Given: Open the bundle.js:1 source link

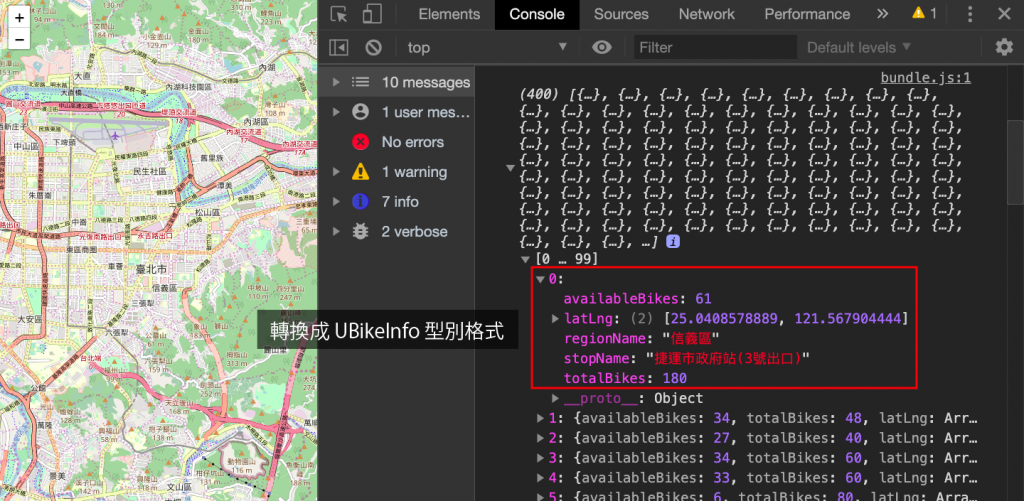Looking at the screenshot, I should point(925,78).
